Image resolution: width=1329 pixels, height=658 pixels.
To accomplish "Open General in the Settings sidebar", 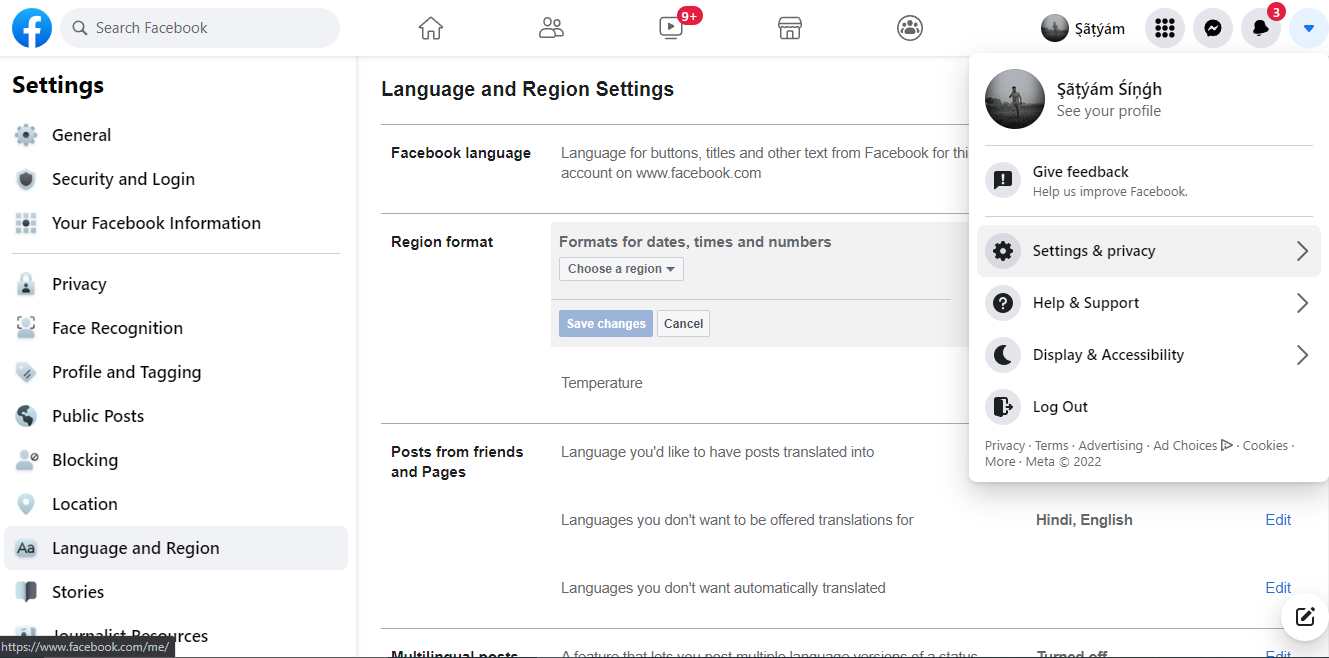I will tap(176, 135).
